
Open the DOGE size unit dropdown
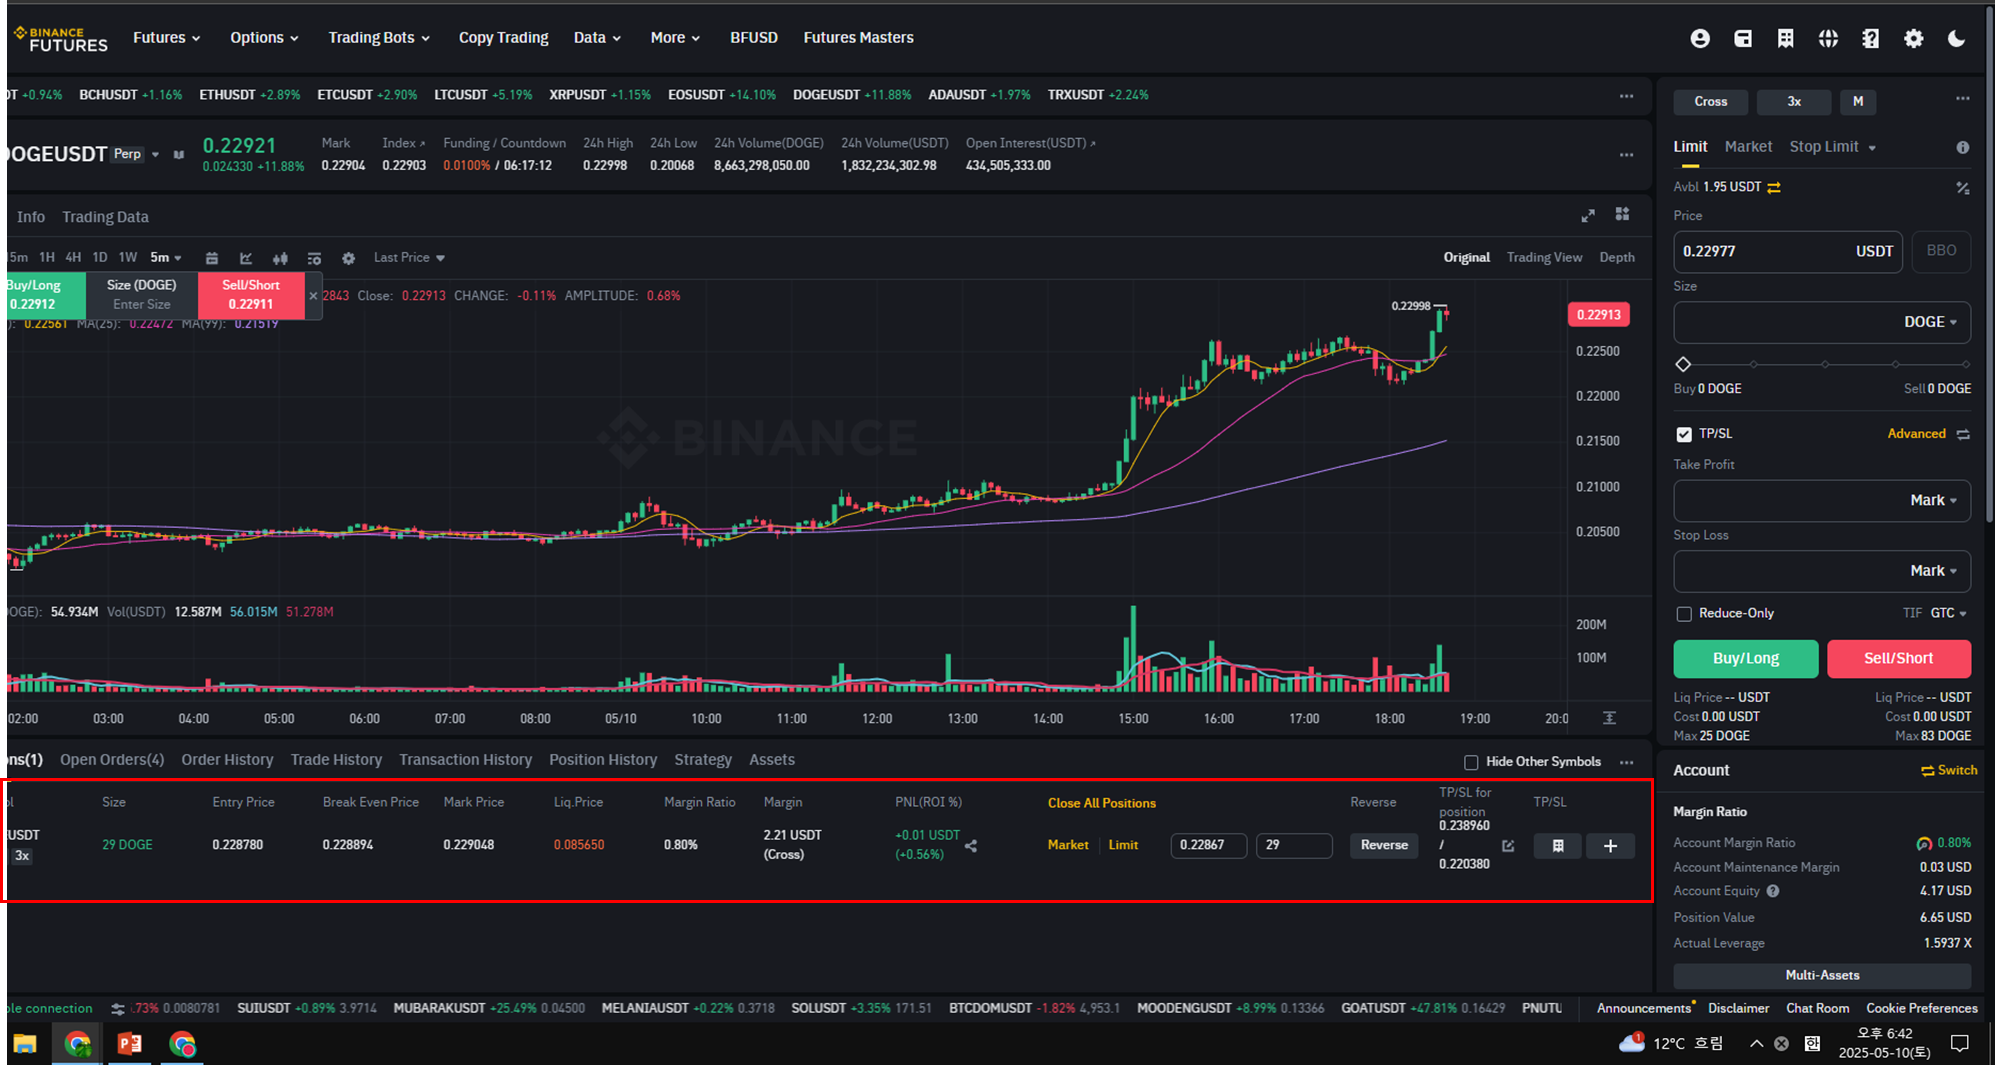pyautogui.click(x=1930, y=322)
